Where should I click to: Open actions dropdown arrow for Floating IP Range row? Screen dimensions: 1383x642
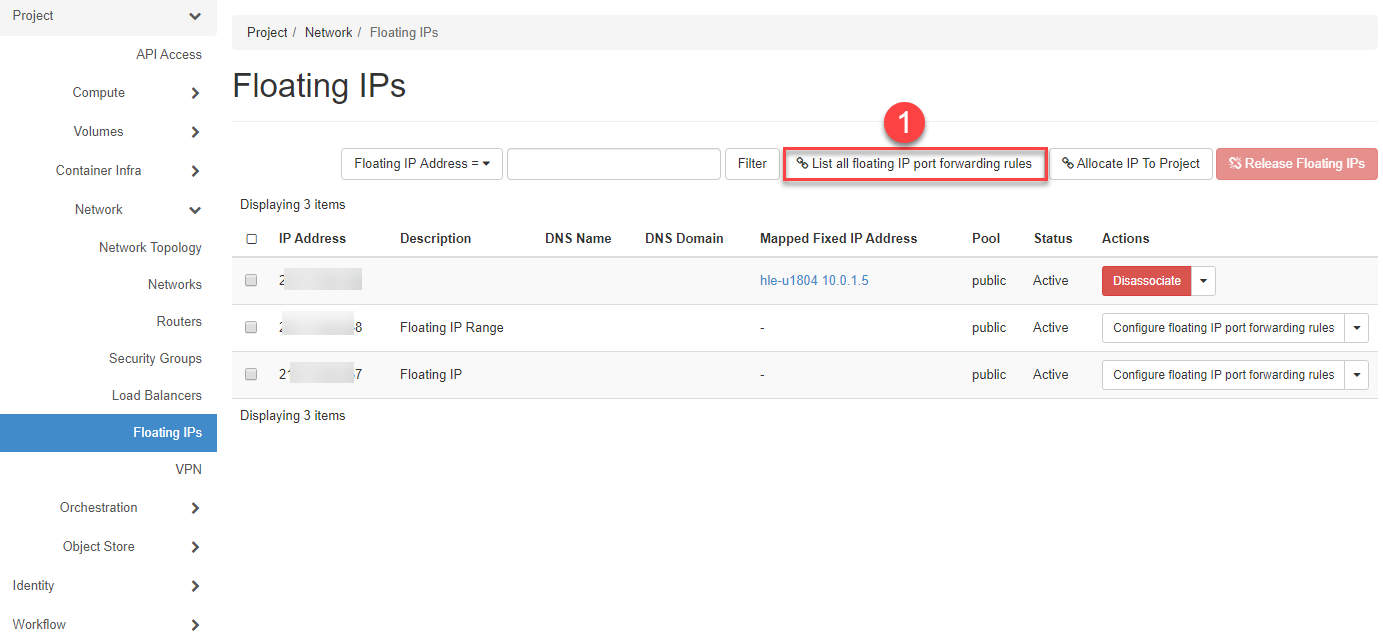tap(1356, 328)
